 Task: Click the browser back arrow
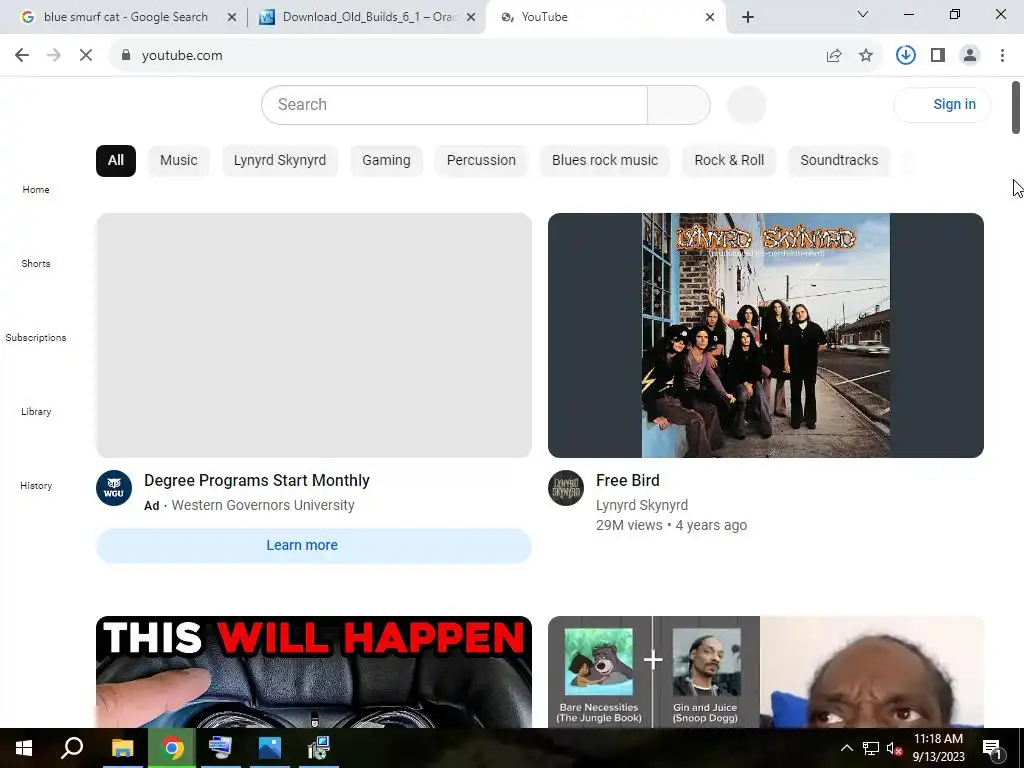[x=22, y=56]
